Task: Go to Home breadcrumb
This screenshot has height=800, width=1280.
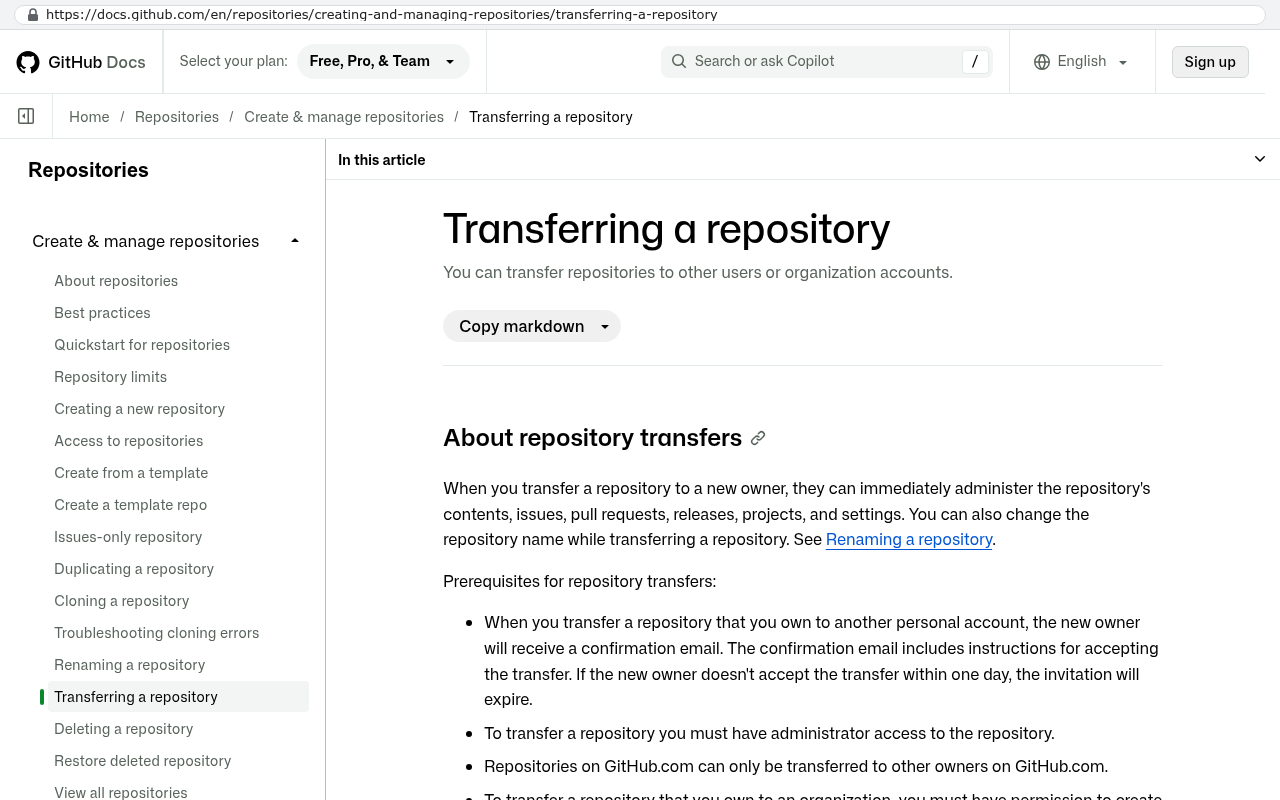Action: point(89,117)
